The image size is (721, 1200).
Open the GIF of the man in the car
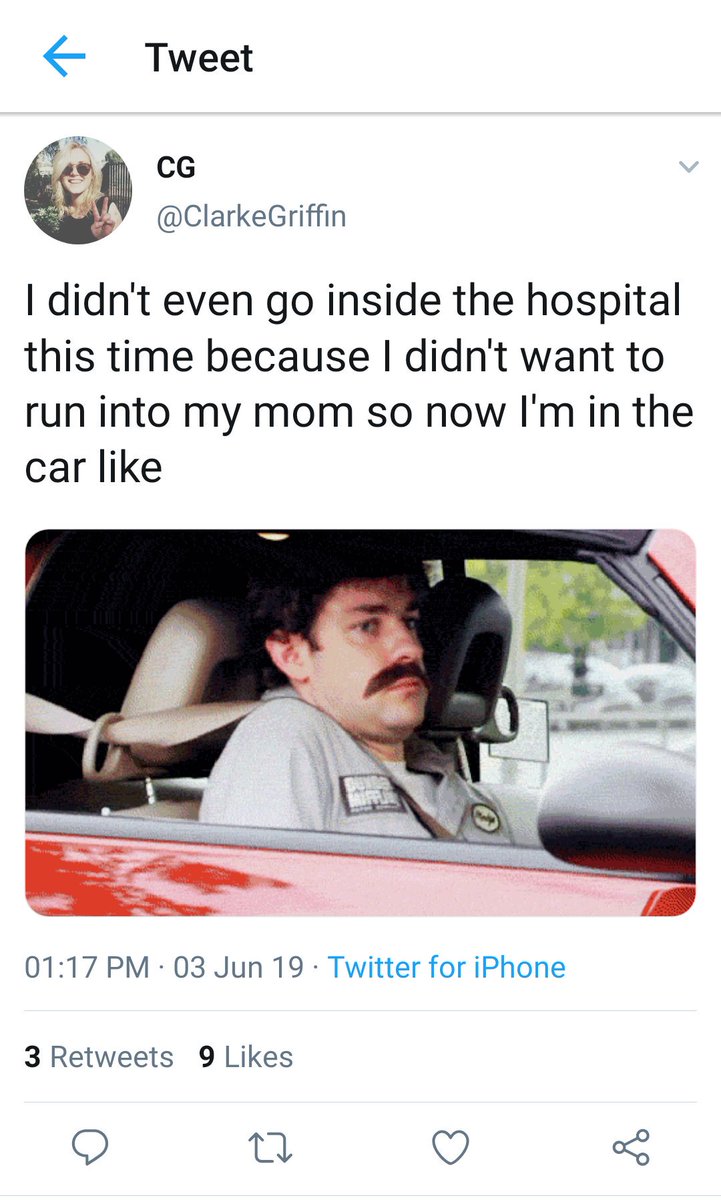click(x=360, y=722)
